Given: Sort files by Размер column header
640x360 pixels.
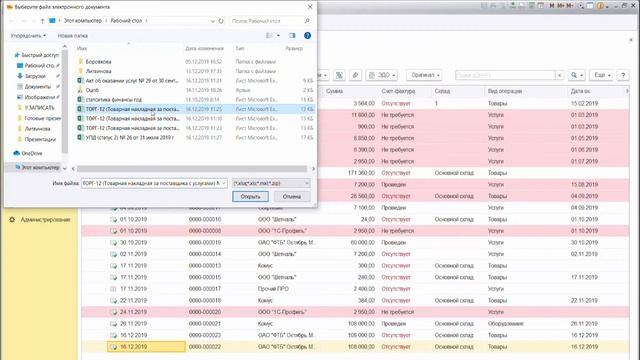Looking at the screenshot, I should coord(294,48).
